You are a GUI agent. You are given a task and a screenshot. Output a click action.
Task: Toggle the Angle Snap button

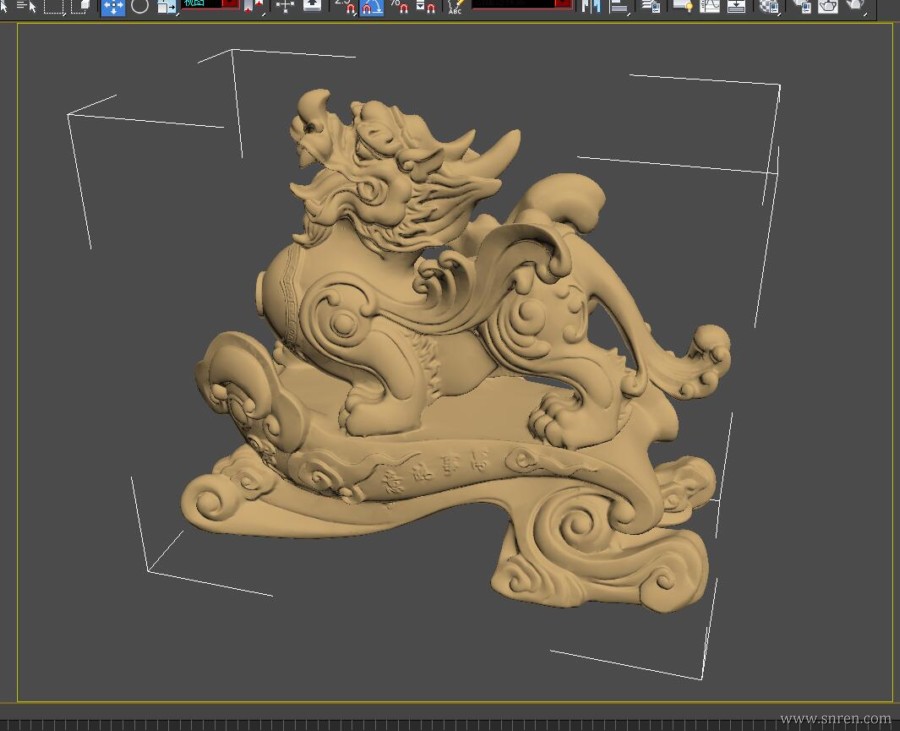[x=372, y=6]
